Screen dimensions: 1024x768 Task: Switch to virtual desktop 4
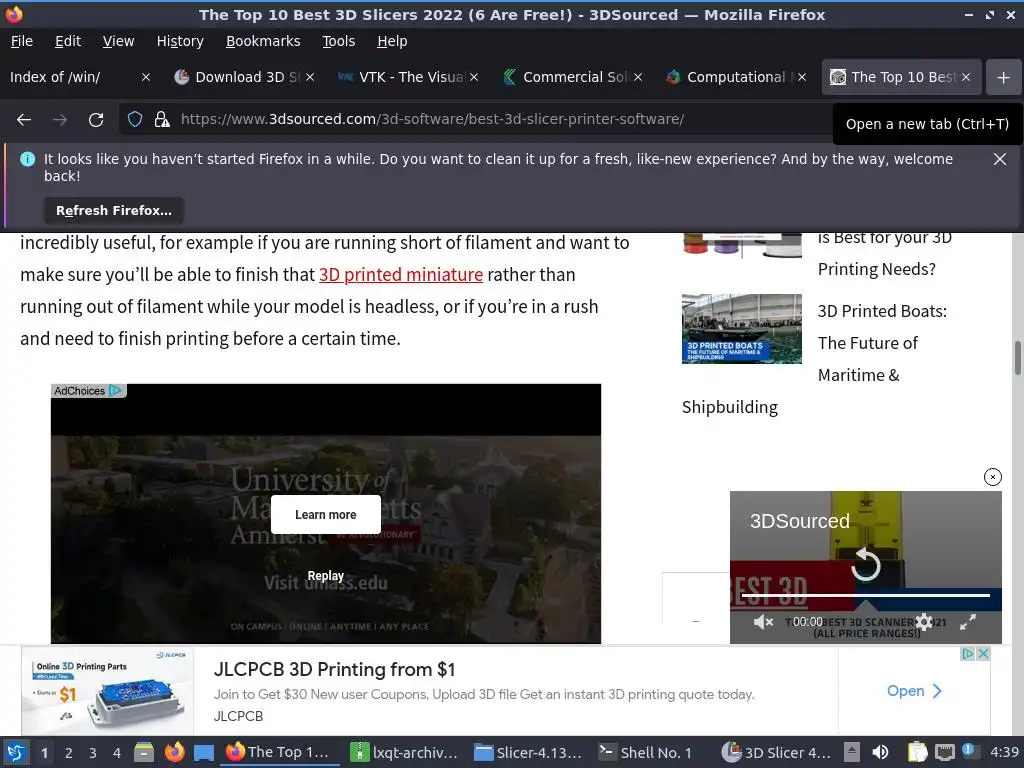tap(117, 753)
